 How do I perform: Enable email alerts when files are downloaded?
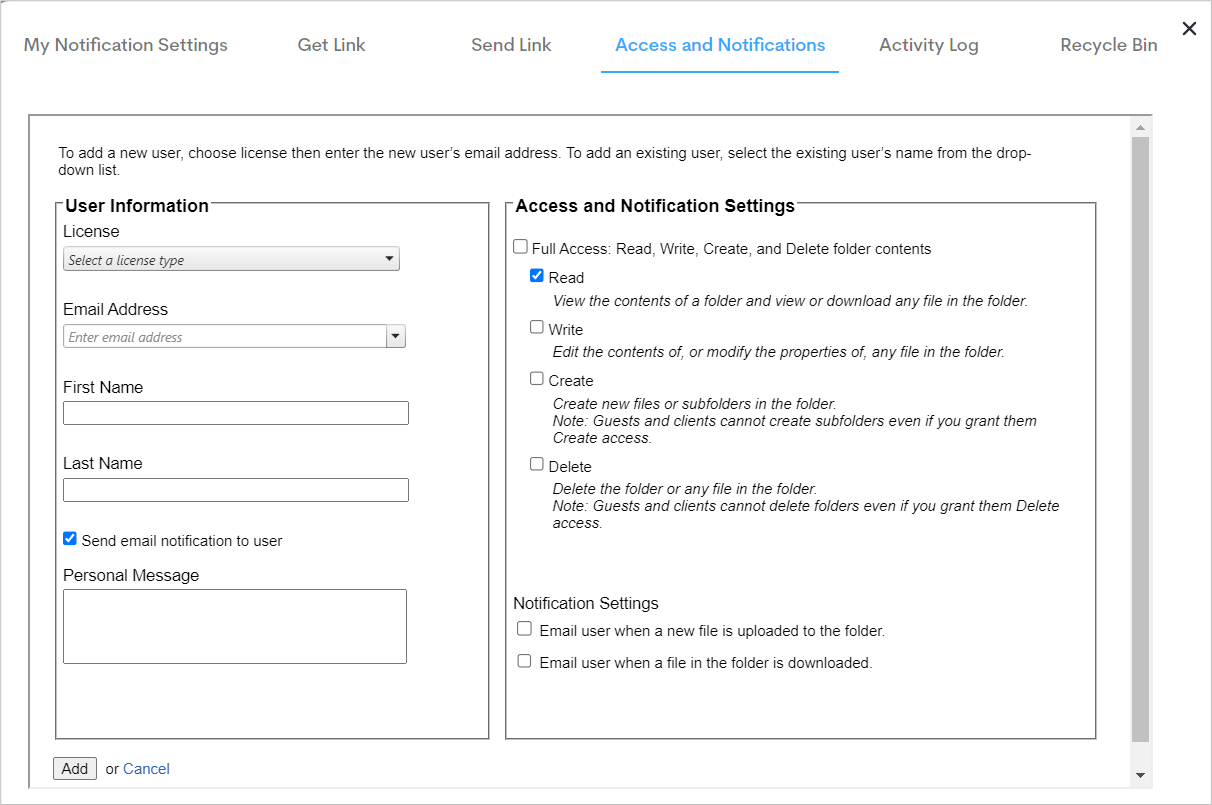point(524,660)
